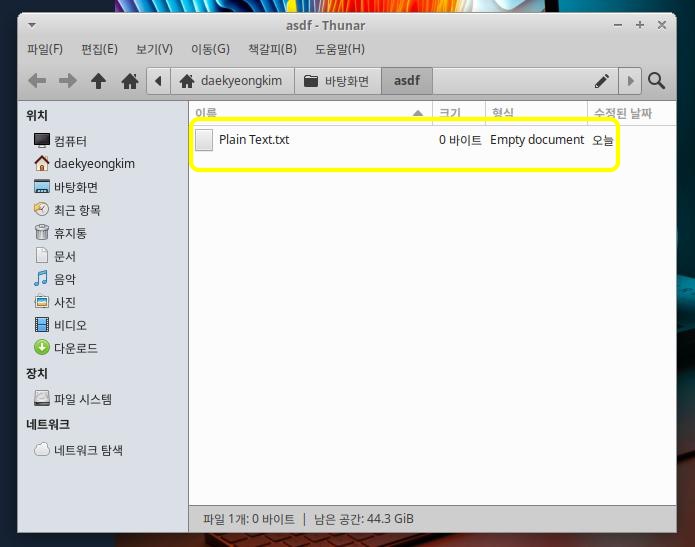The height and width of the screenshot is (547, 695).
Task: Select the Plain Text.txt file
Action: coord(254,140)
